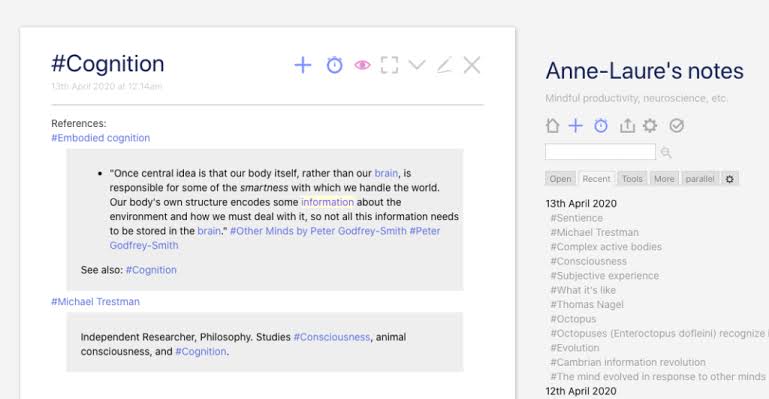
Task: Open the small gear tab in sidebar
Action: (x=730, y=179)
